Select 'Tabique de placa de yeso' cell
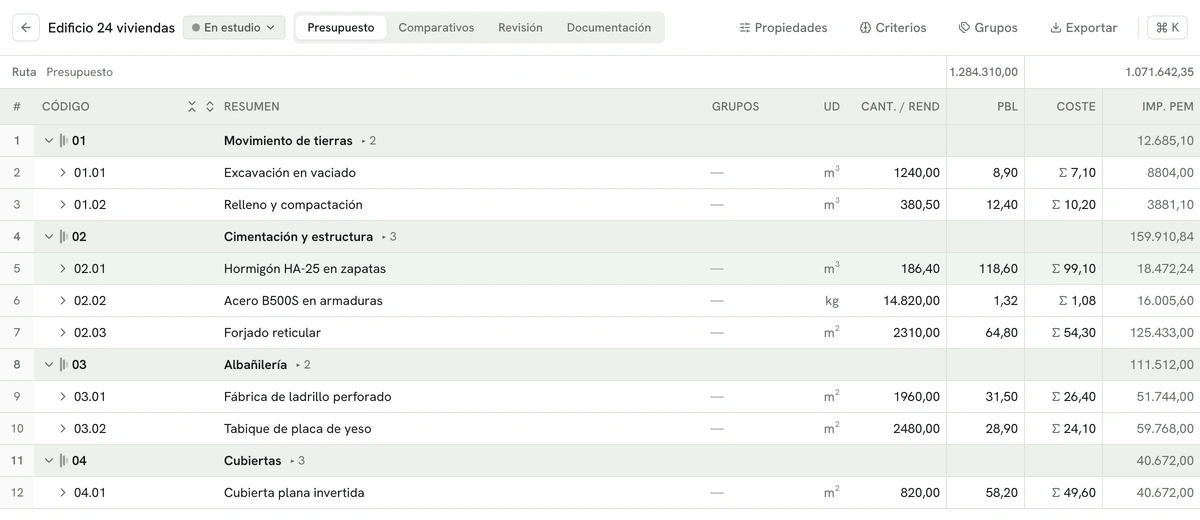This screenshot has width=1200, height=520. 297,429
